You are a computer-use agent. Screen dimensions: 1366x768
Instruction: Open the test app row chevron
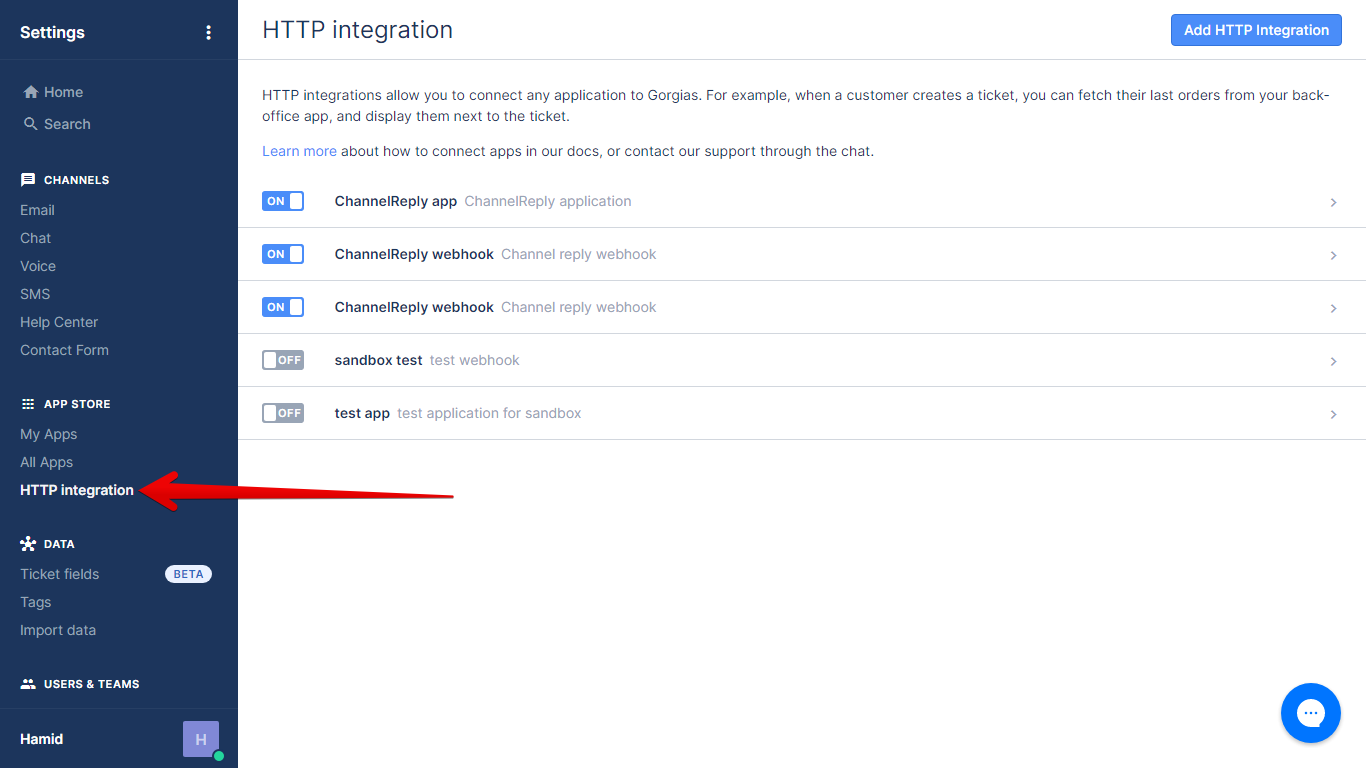coord(1333,414)
